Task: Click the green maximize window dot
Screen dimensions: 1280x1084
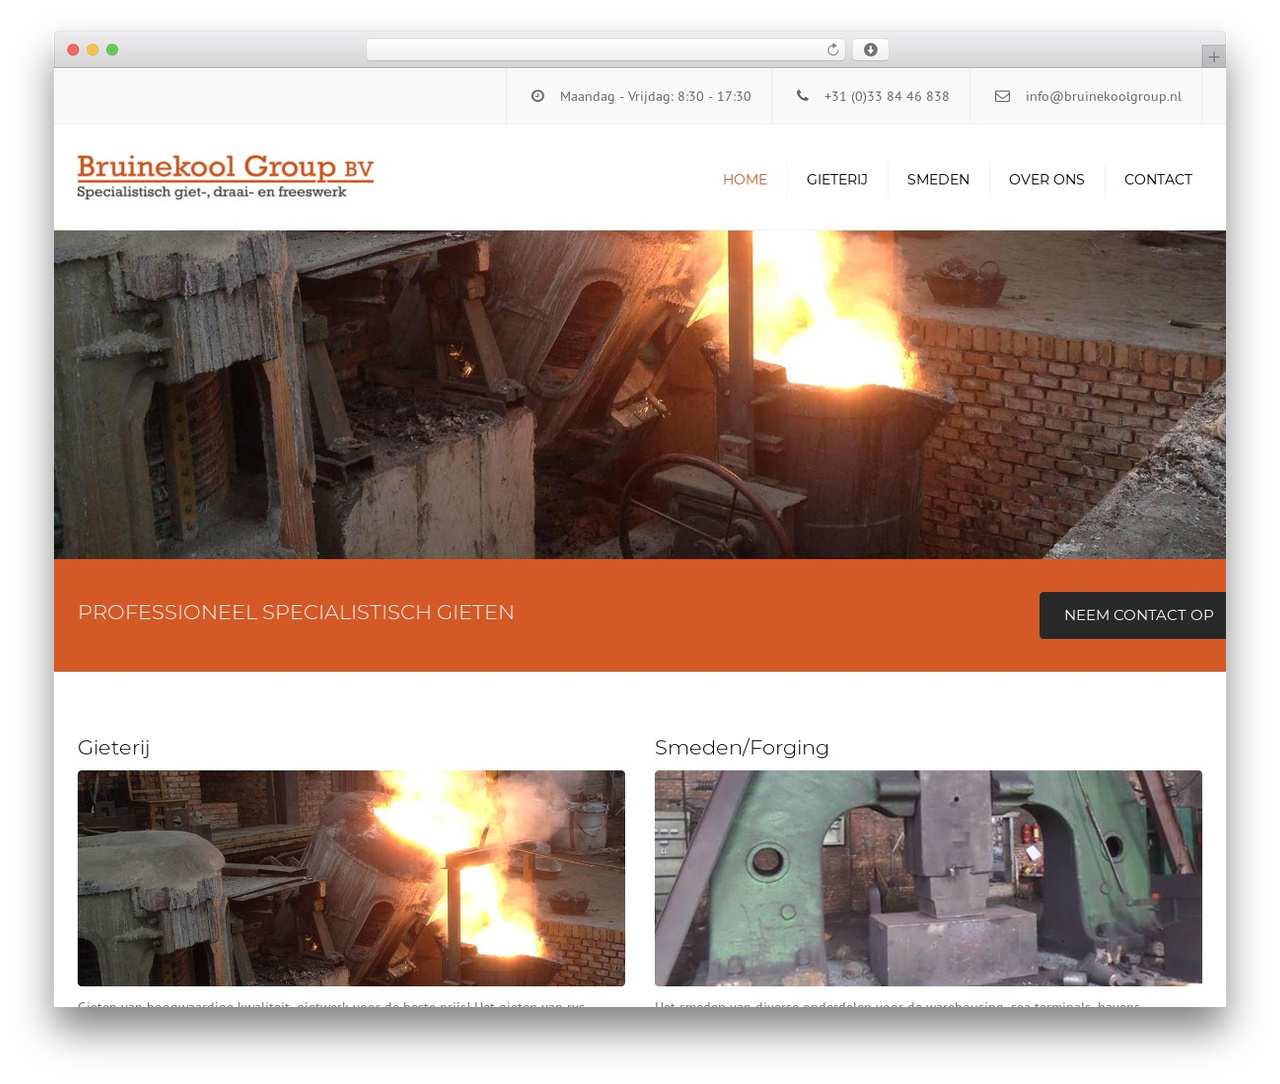Action: click(112, 50)
